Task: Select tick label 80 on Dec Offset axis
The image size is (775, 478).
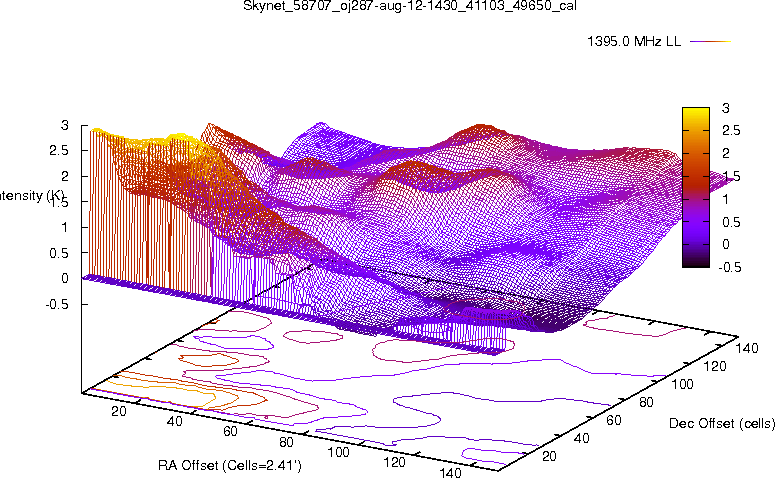Action: point(646,402)
